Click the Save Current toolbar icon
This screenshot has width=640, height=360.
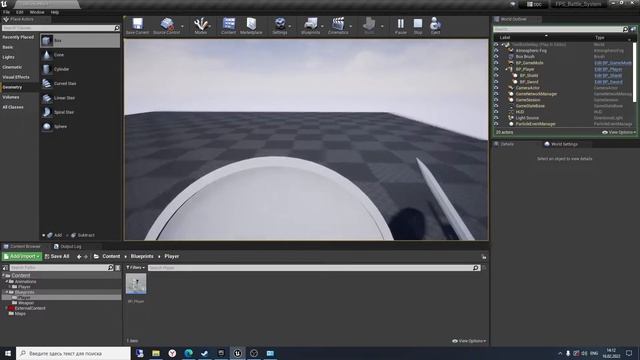click(x=138, y=26)
